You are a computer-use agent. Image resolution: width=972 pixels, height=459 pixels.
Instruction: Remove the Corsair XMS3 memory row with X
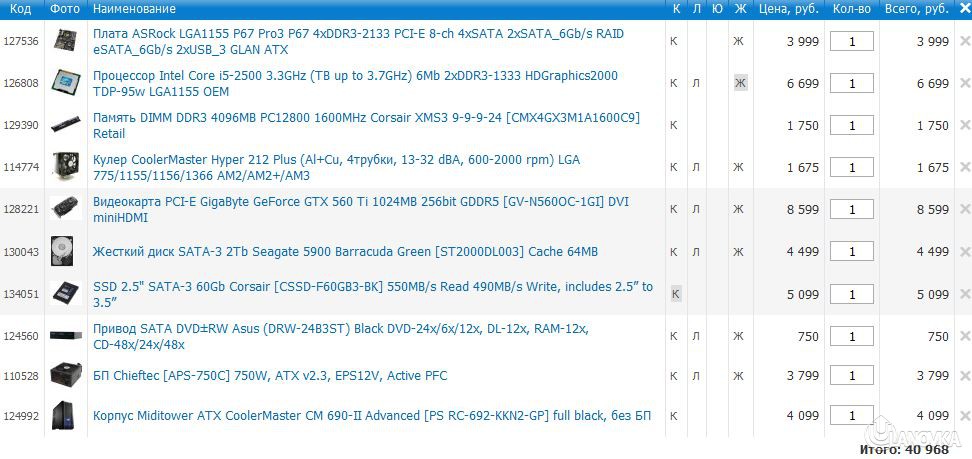(x=964, y=125)
